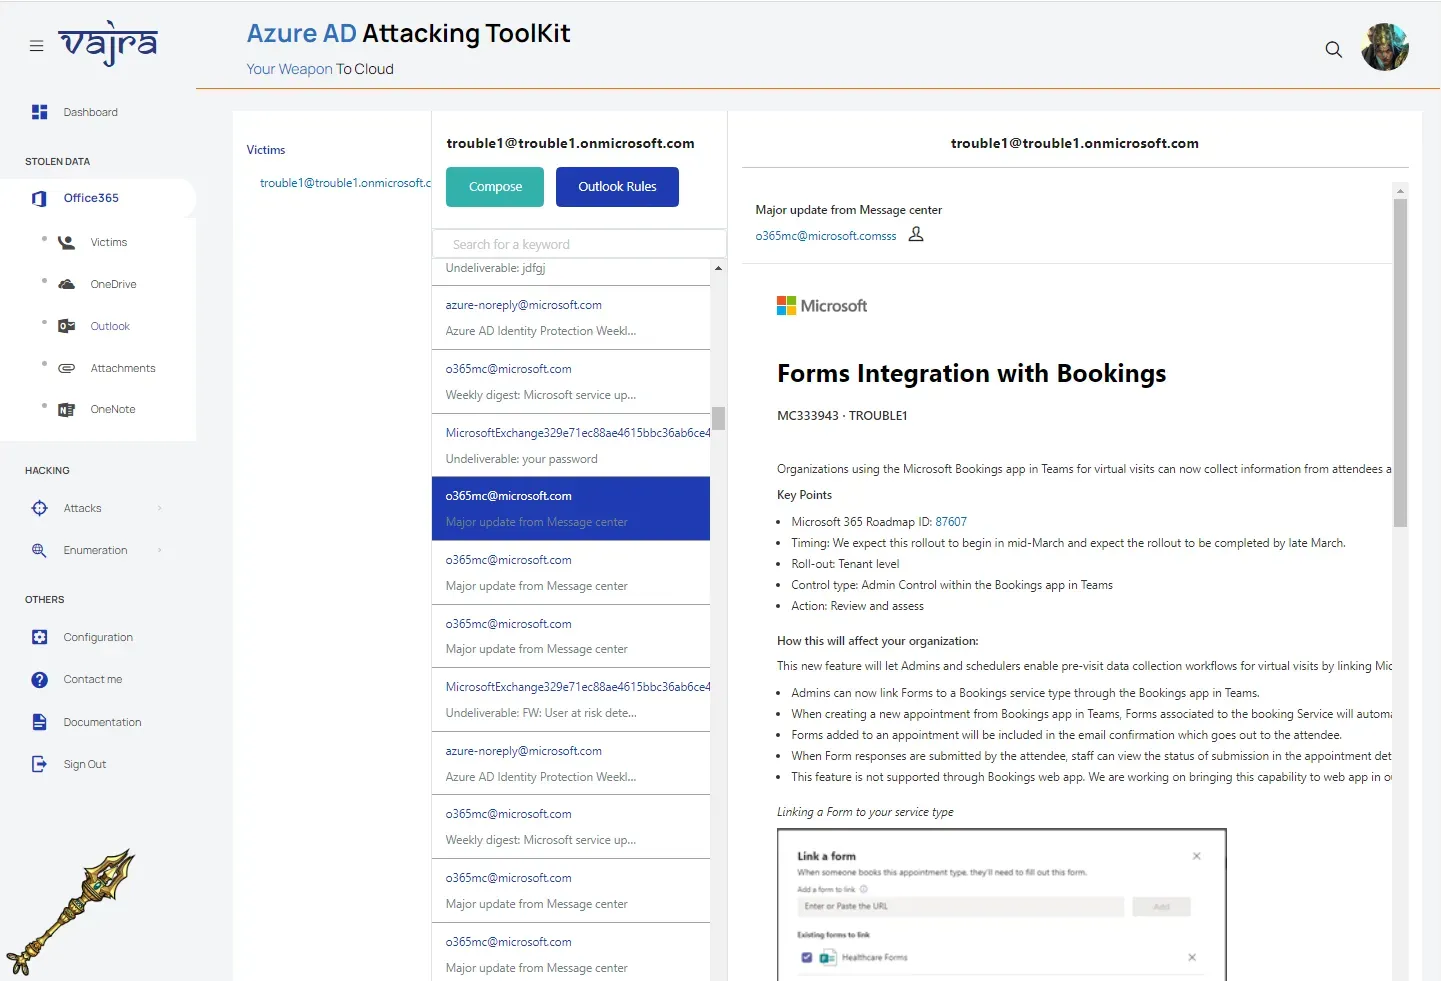Select Office365 in the sidebar
Image resolution: width=1441 pixels, height=981 pixels.
[x=91, y=198]
